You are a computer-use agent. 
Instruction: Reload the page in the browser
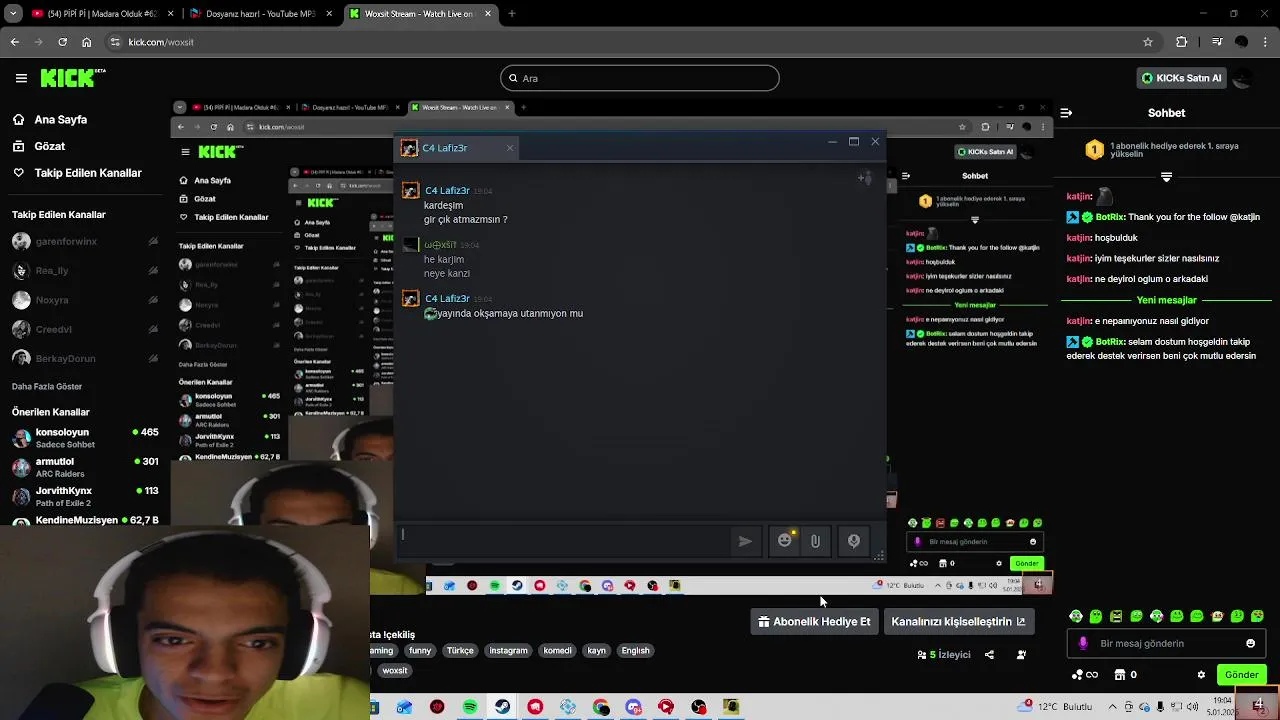tap(62, 42)
